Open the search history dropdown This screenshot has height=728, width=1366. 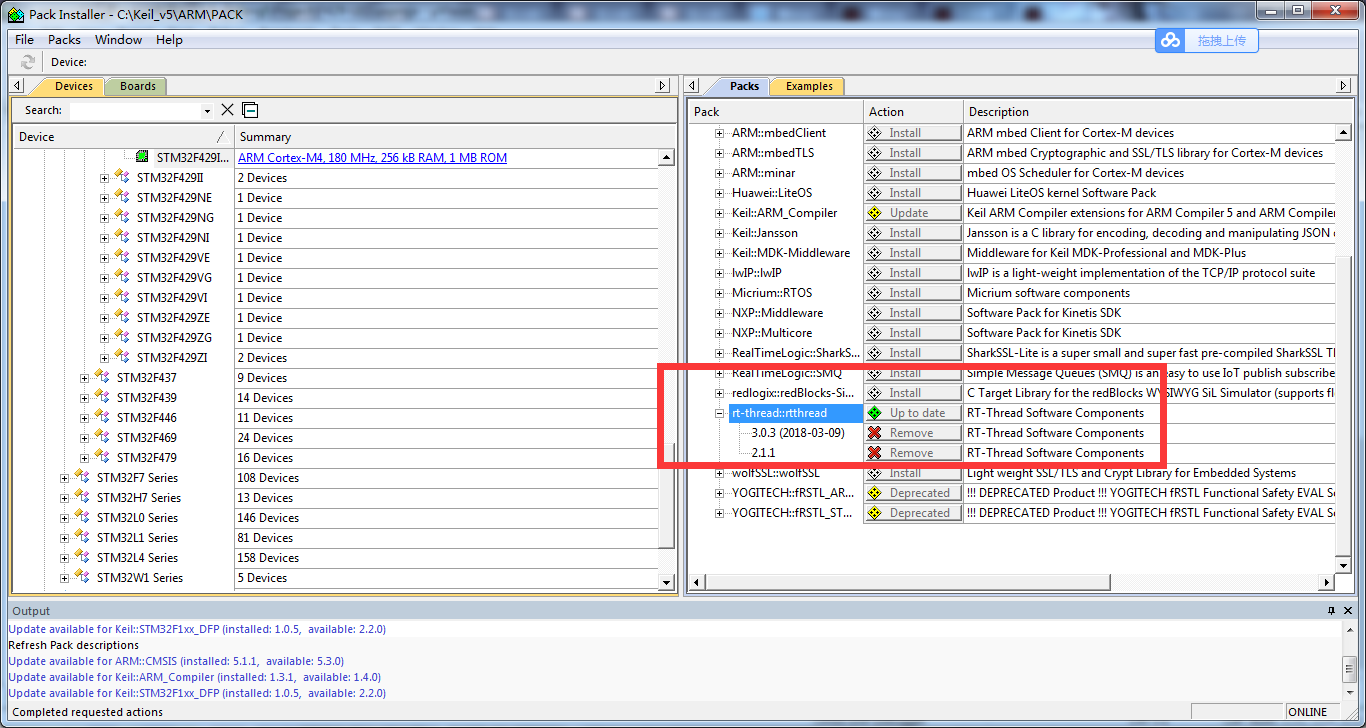point(207,111)
